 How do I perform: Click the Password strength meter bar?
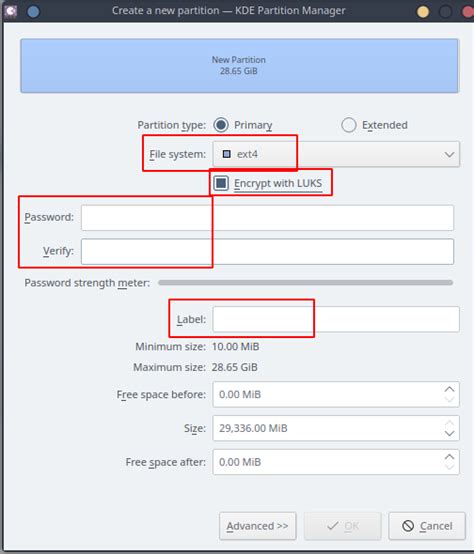click(x=306, y=283)
